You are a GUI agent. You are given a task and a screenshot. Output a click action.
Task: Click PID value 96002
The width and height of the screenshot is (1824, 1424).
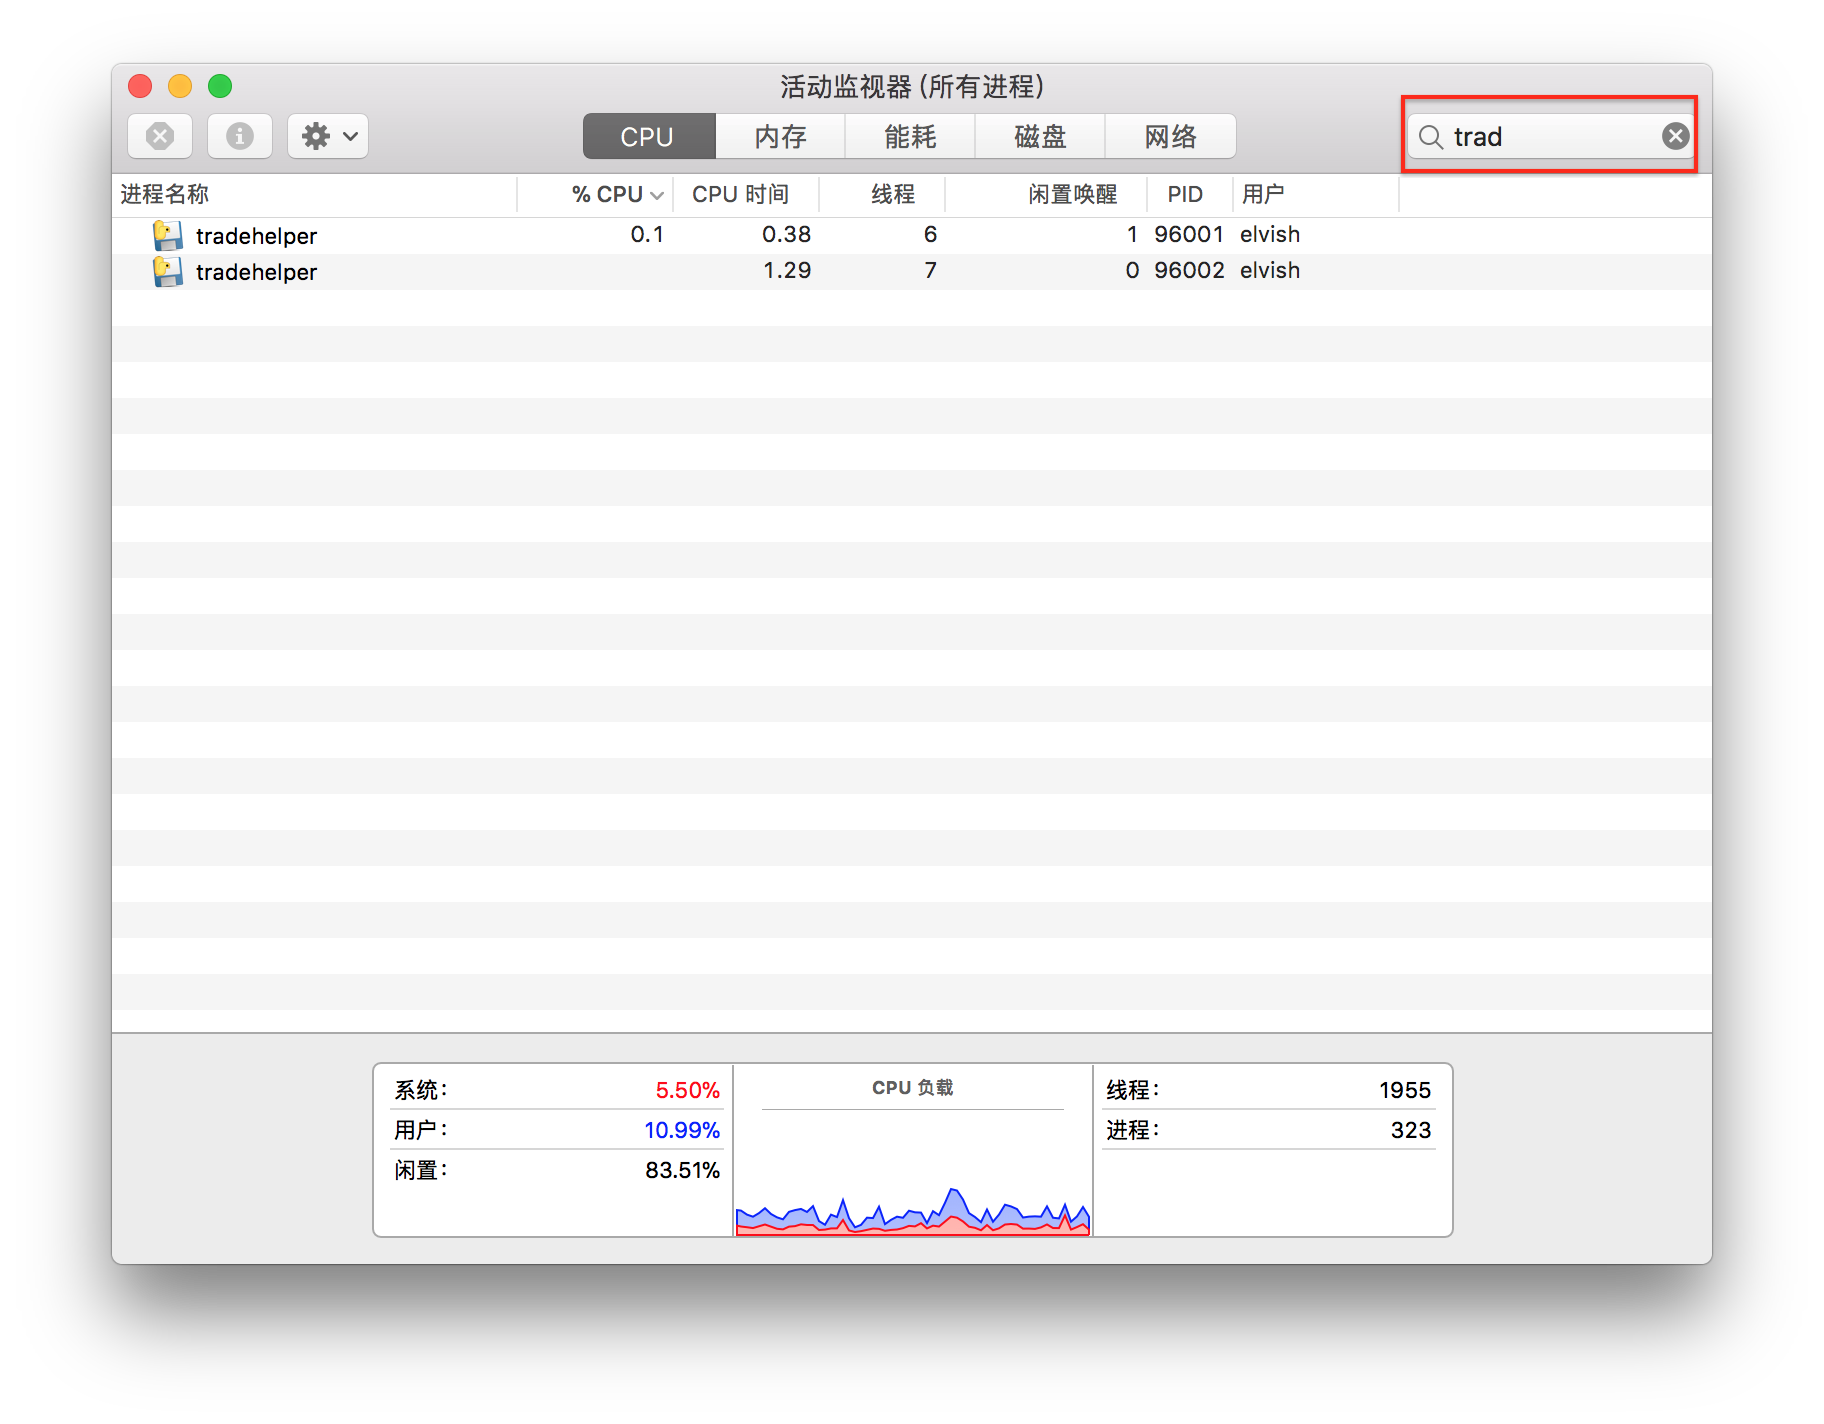point(1189,270)
